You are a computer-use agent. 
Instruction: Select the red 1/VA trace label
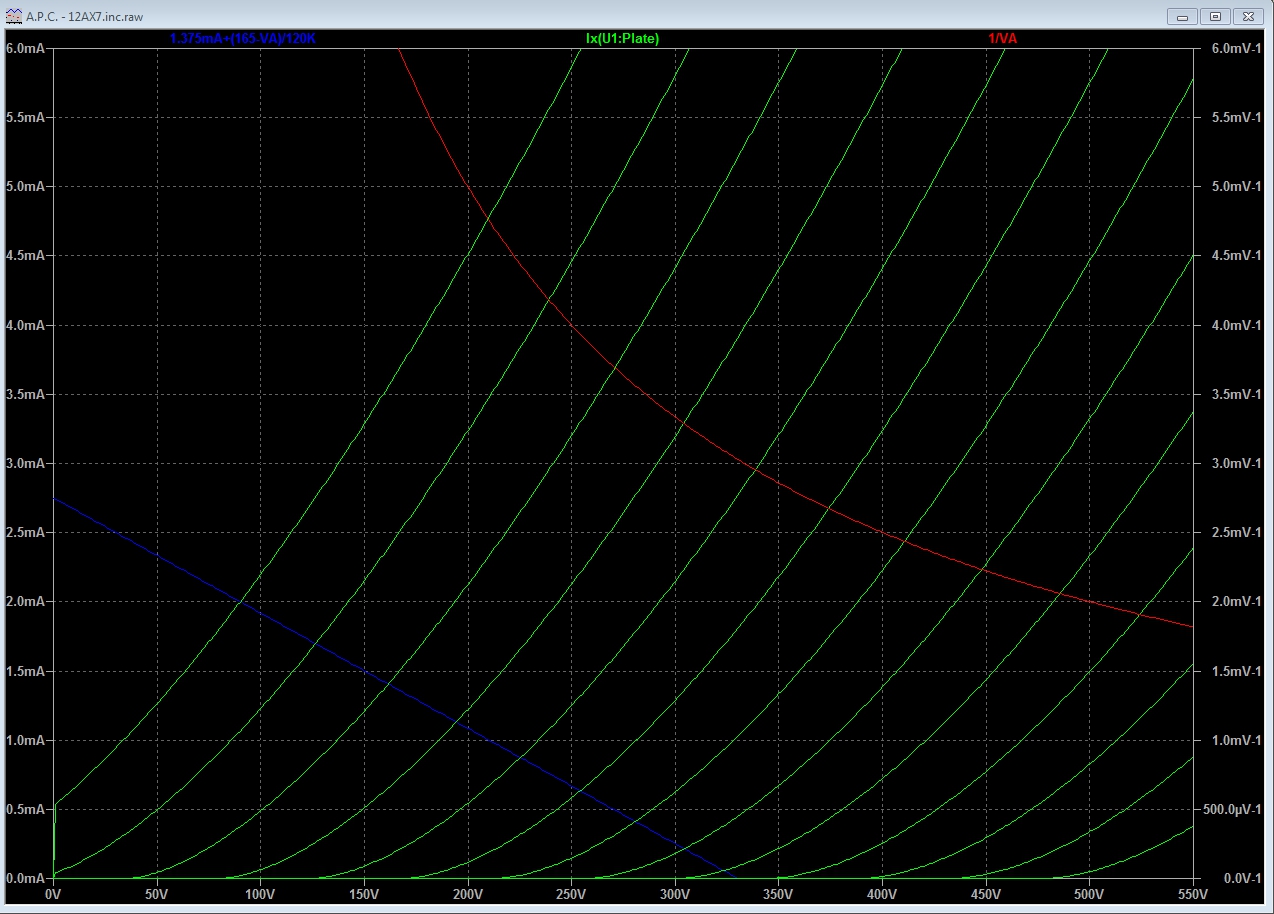1002,38
